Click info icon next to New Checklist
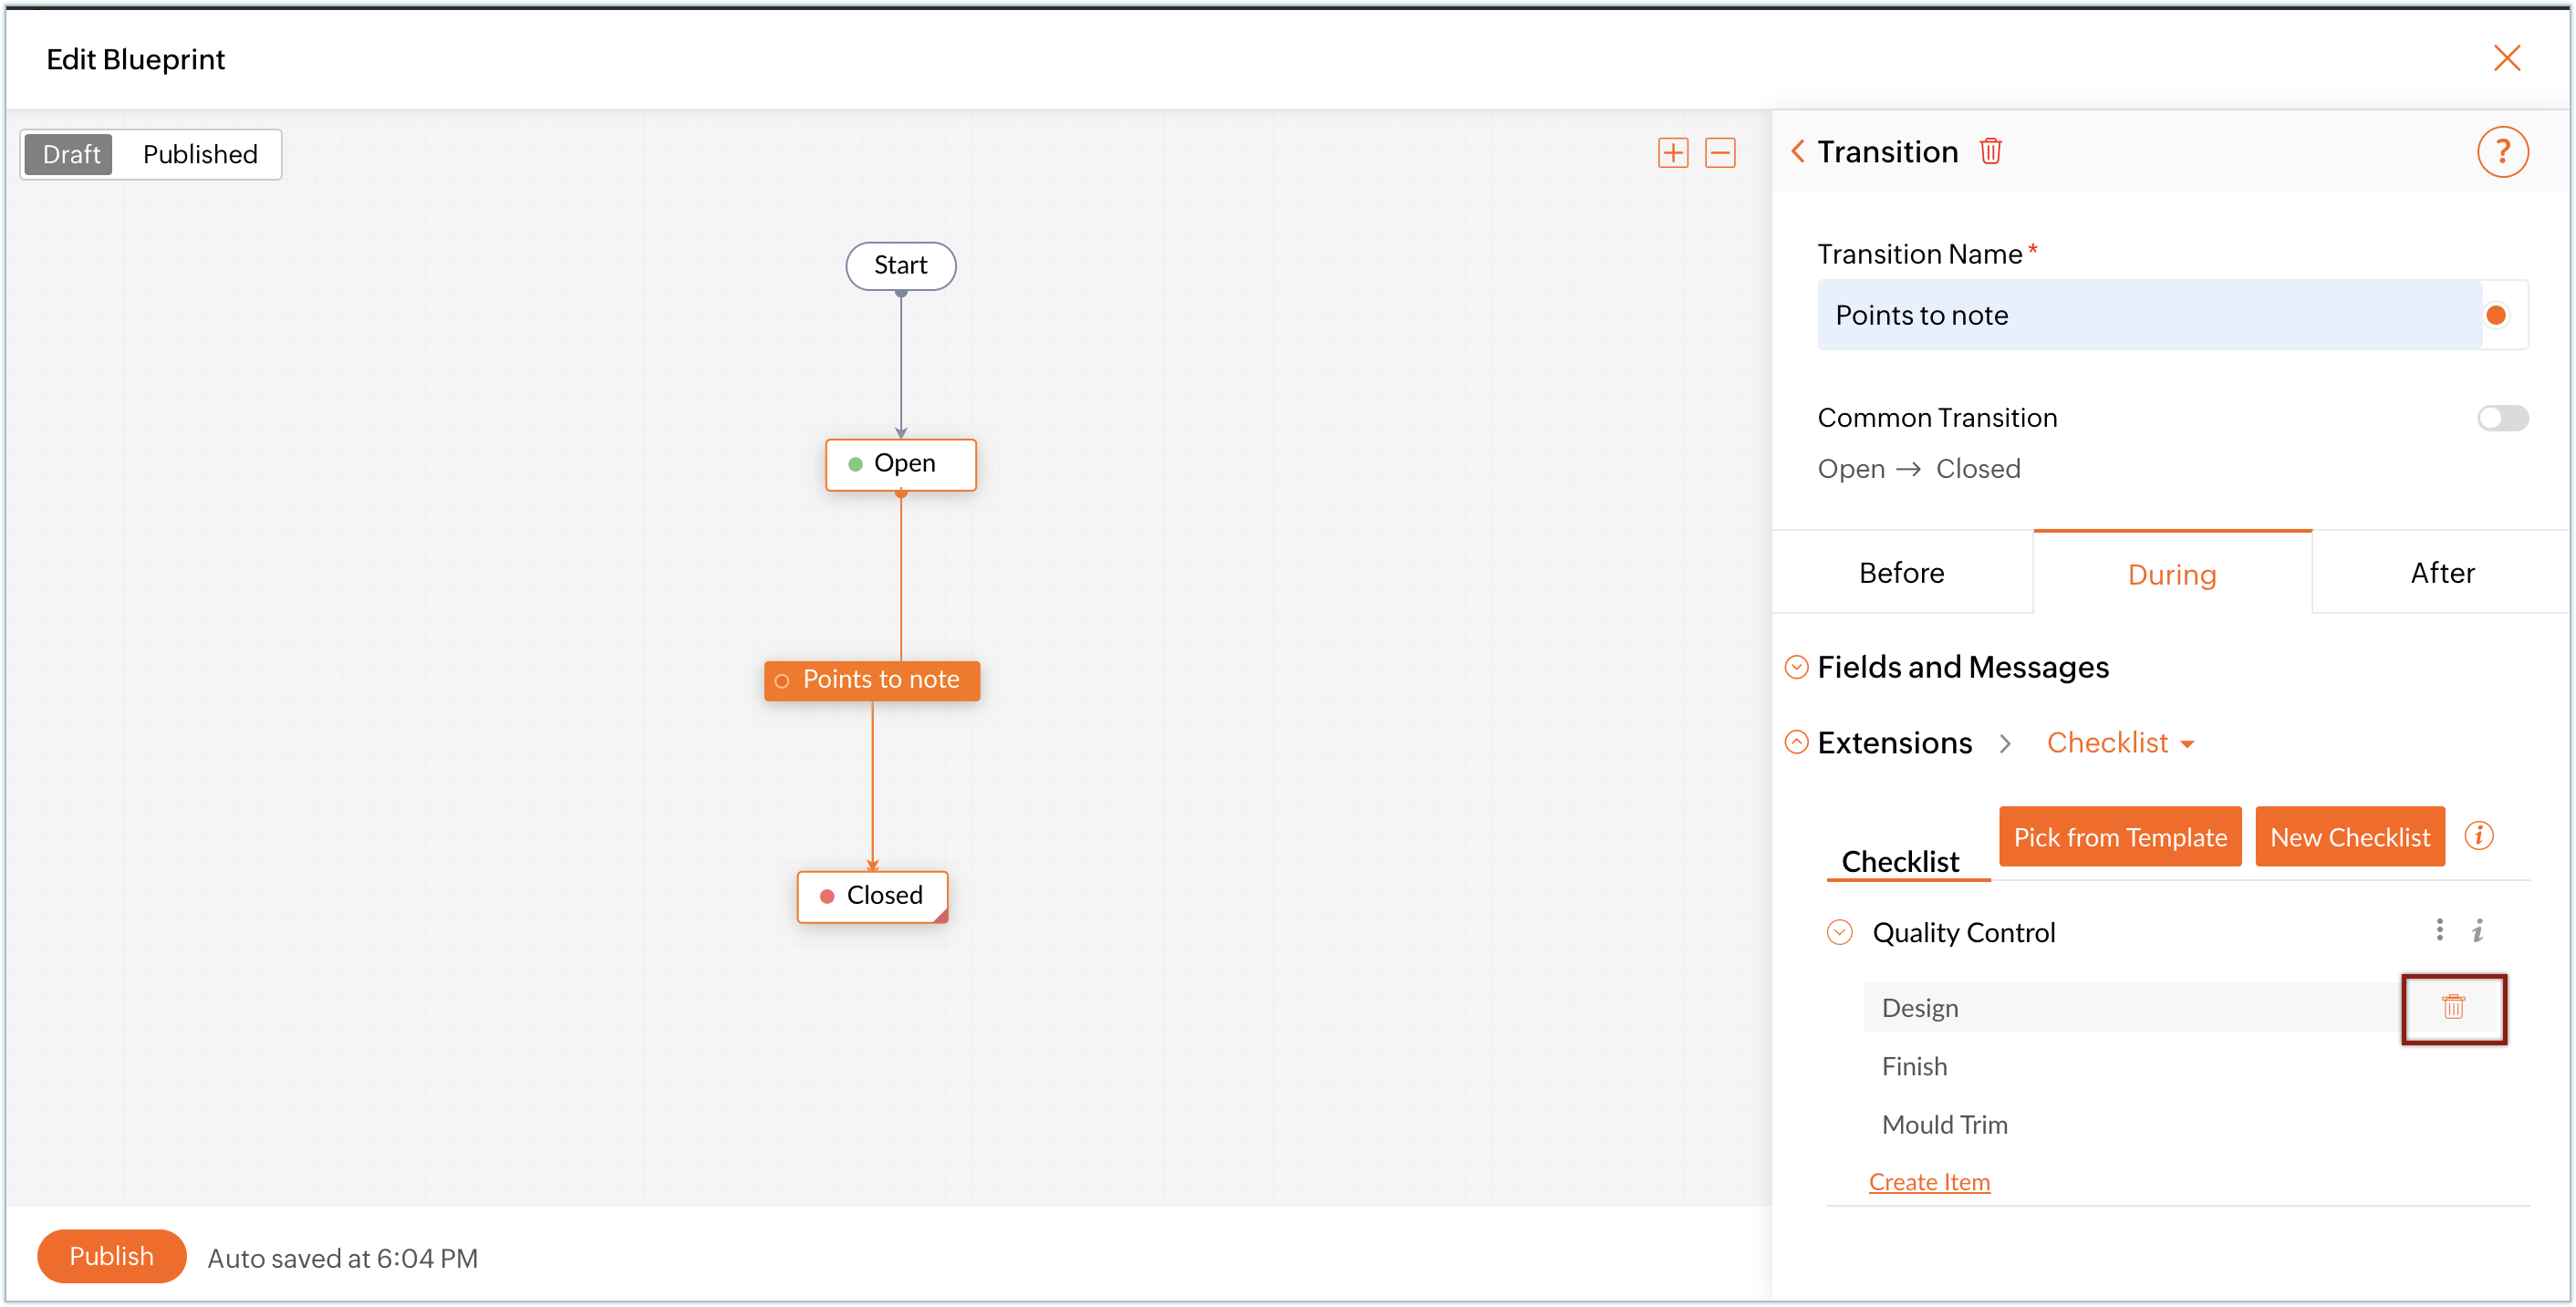Screen dimensions: 2576x1307 (x=2478, y=835)
